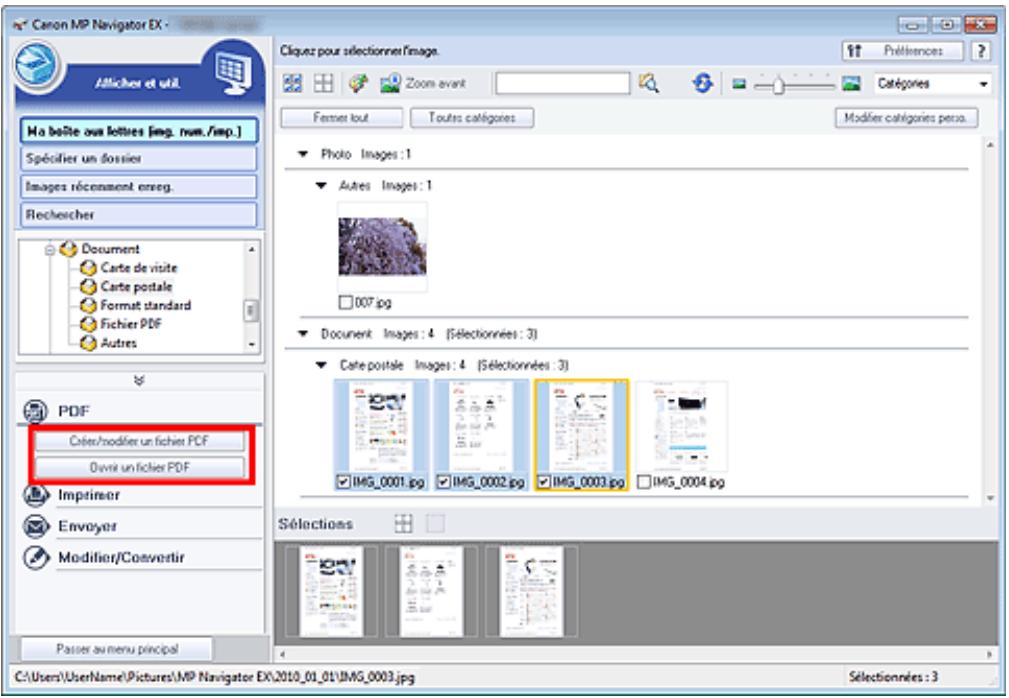Open the Envoyer menu

[88, 526]
